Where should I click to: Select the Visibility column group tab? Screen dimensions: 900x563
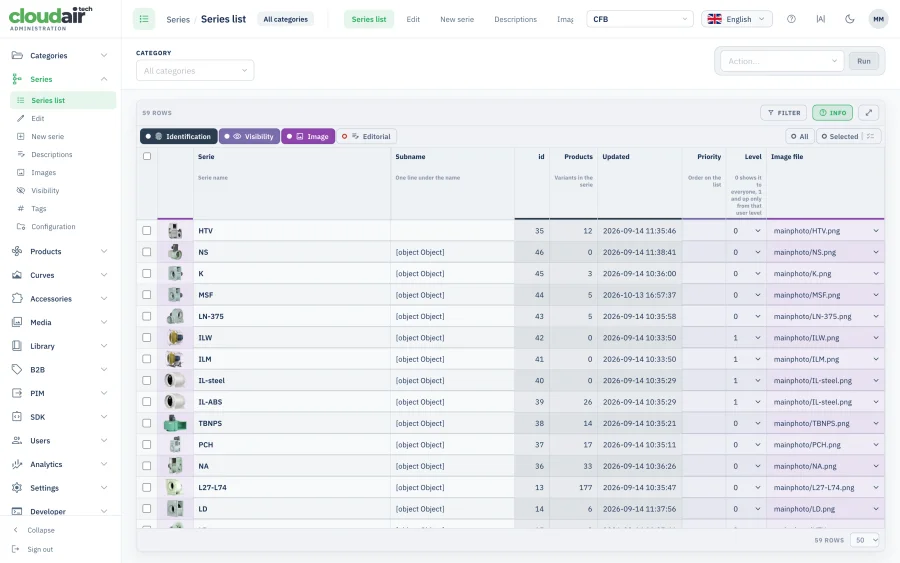250,137
